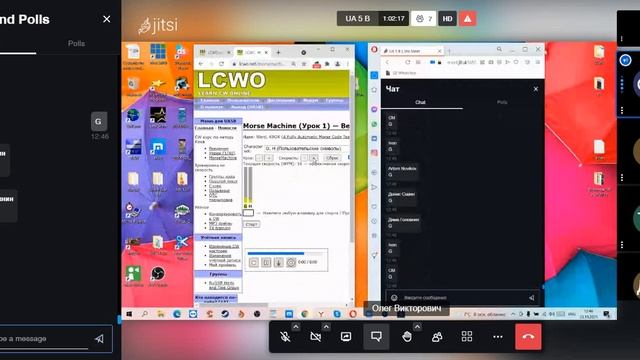Viewport: 640px width, 360px height.
Task: Open HD video quality settings
Action: click(x=447, y=19)
